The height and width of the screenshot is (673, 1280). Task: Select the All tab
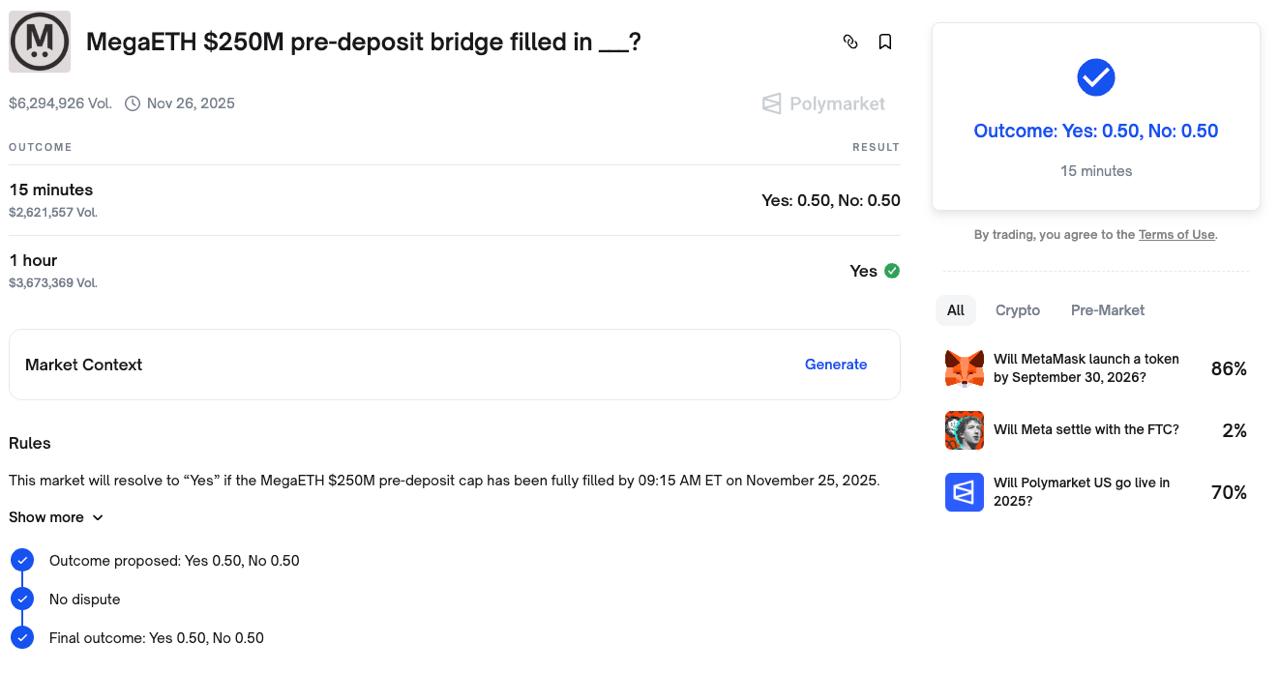tap(956, 310)
